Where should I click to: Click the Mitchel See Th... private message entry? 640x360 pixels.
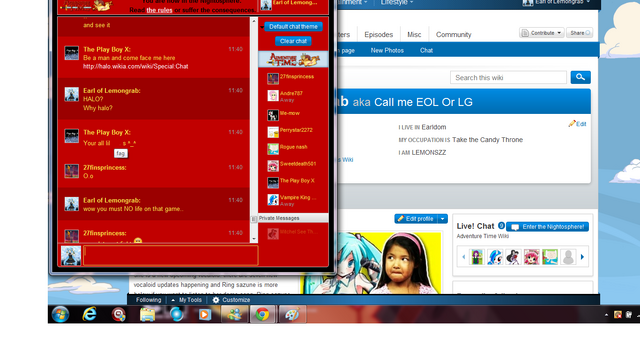293,233
